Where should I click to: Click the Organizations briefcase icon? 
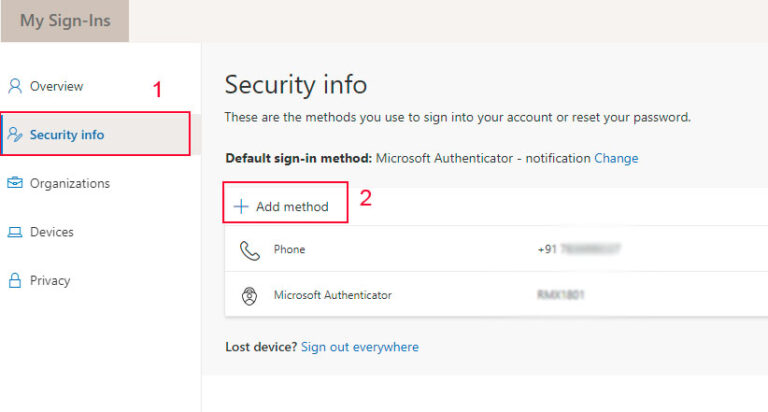pos(15,183)
